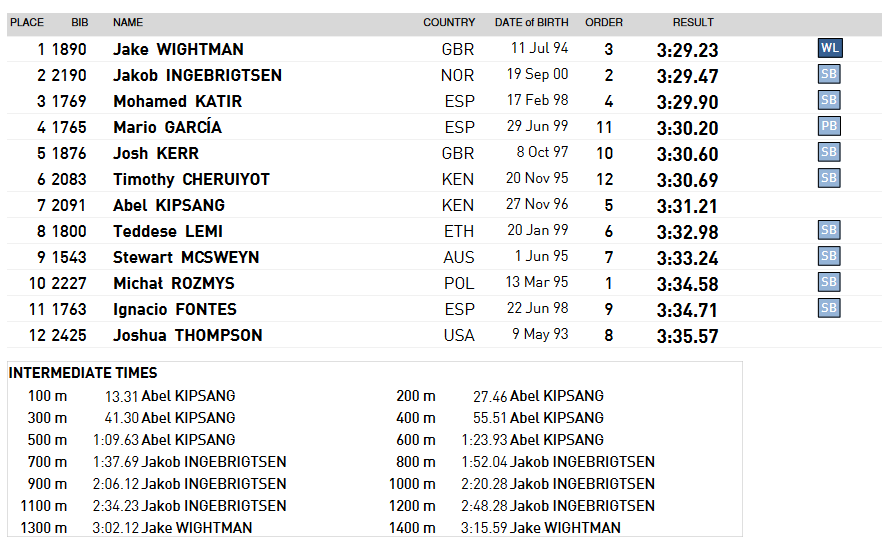
Task: Click the RESULT column header
Action: click(693, 23)
